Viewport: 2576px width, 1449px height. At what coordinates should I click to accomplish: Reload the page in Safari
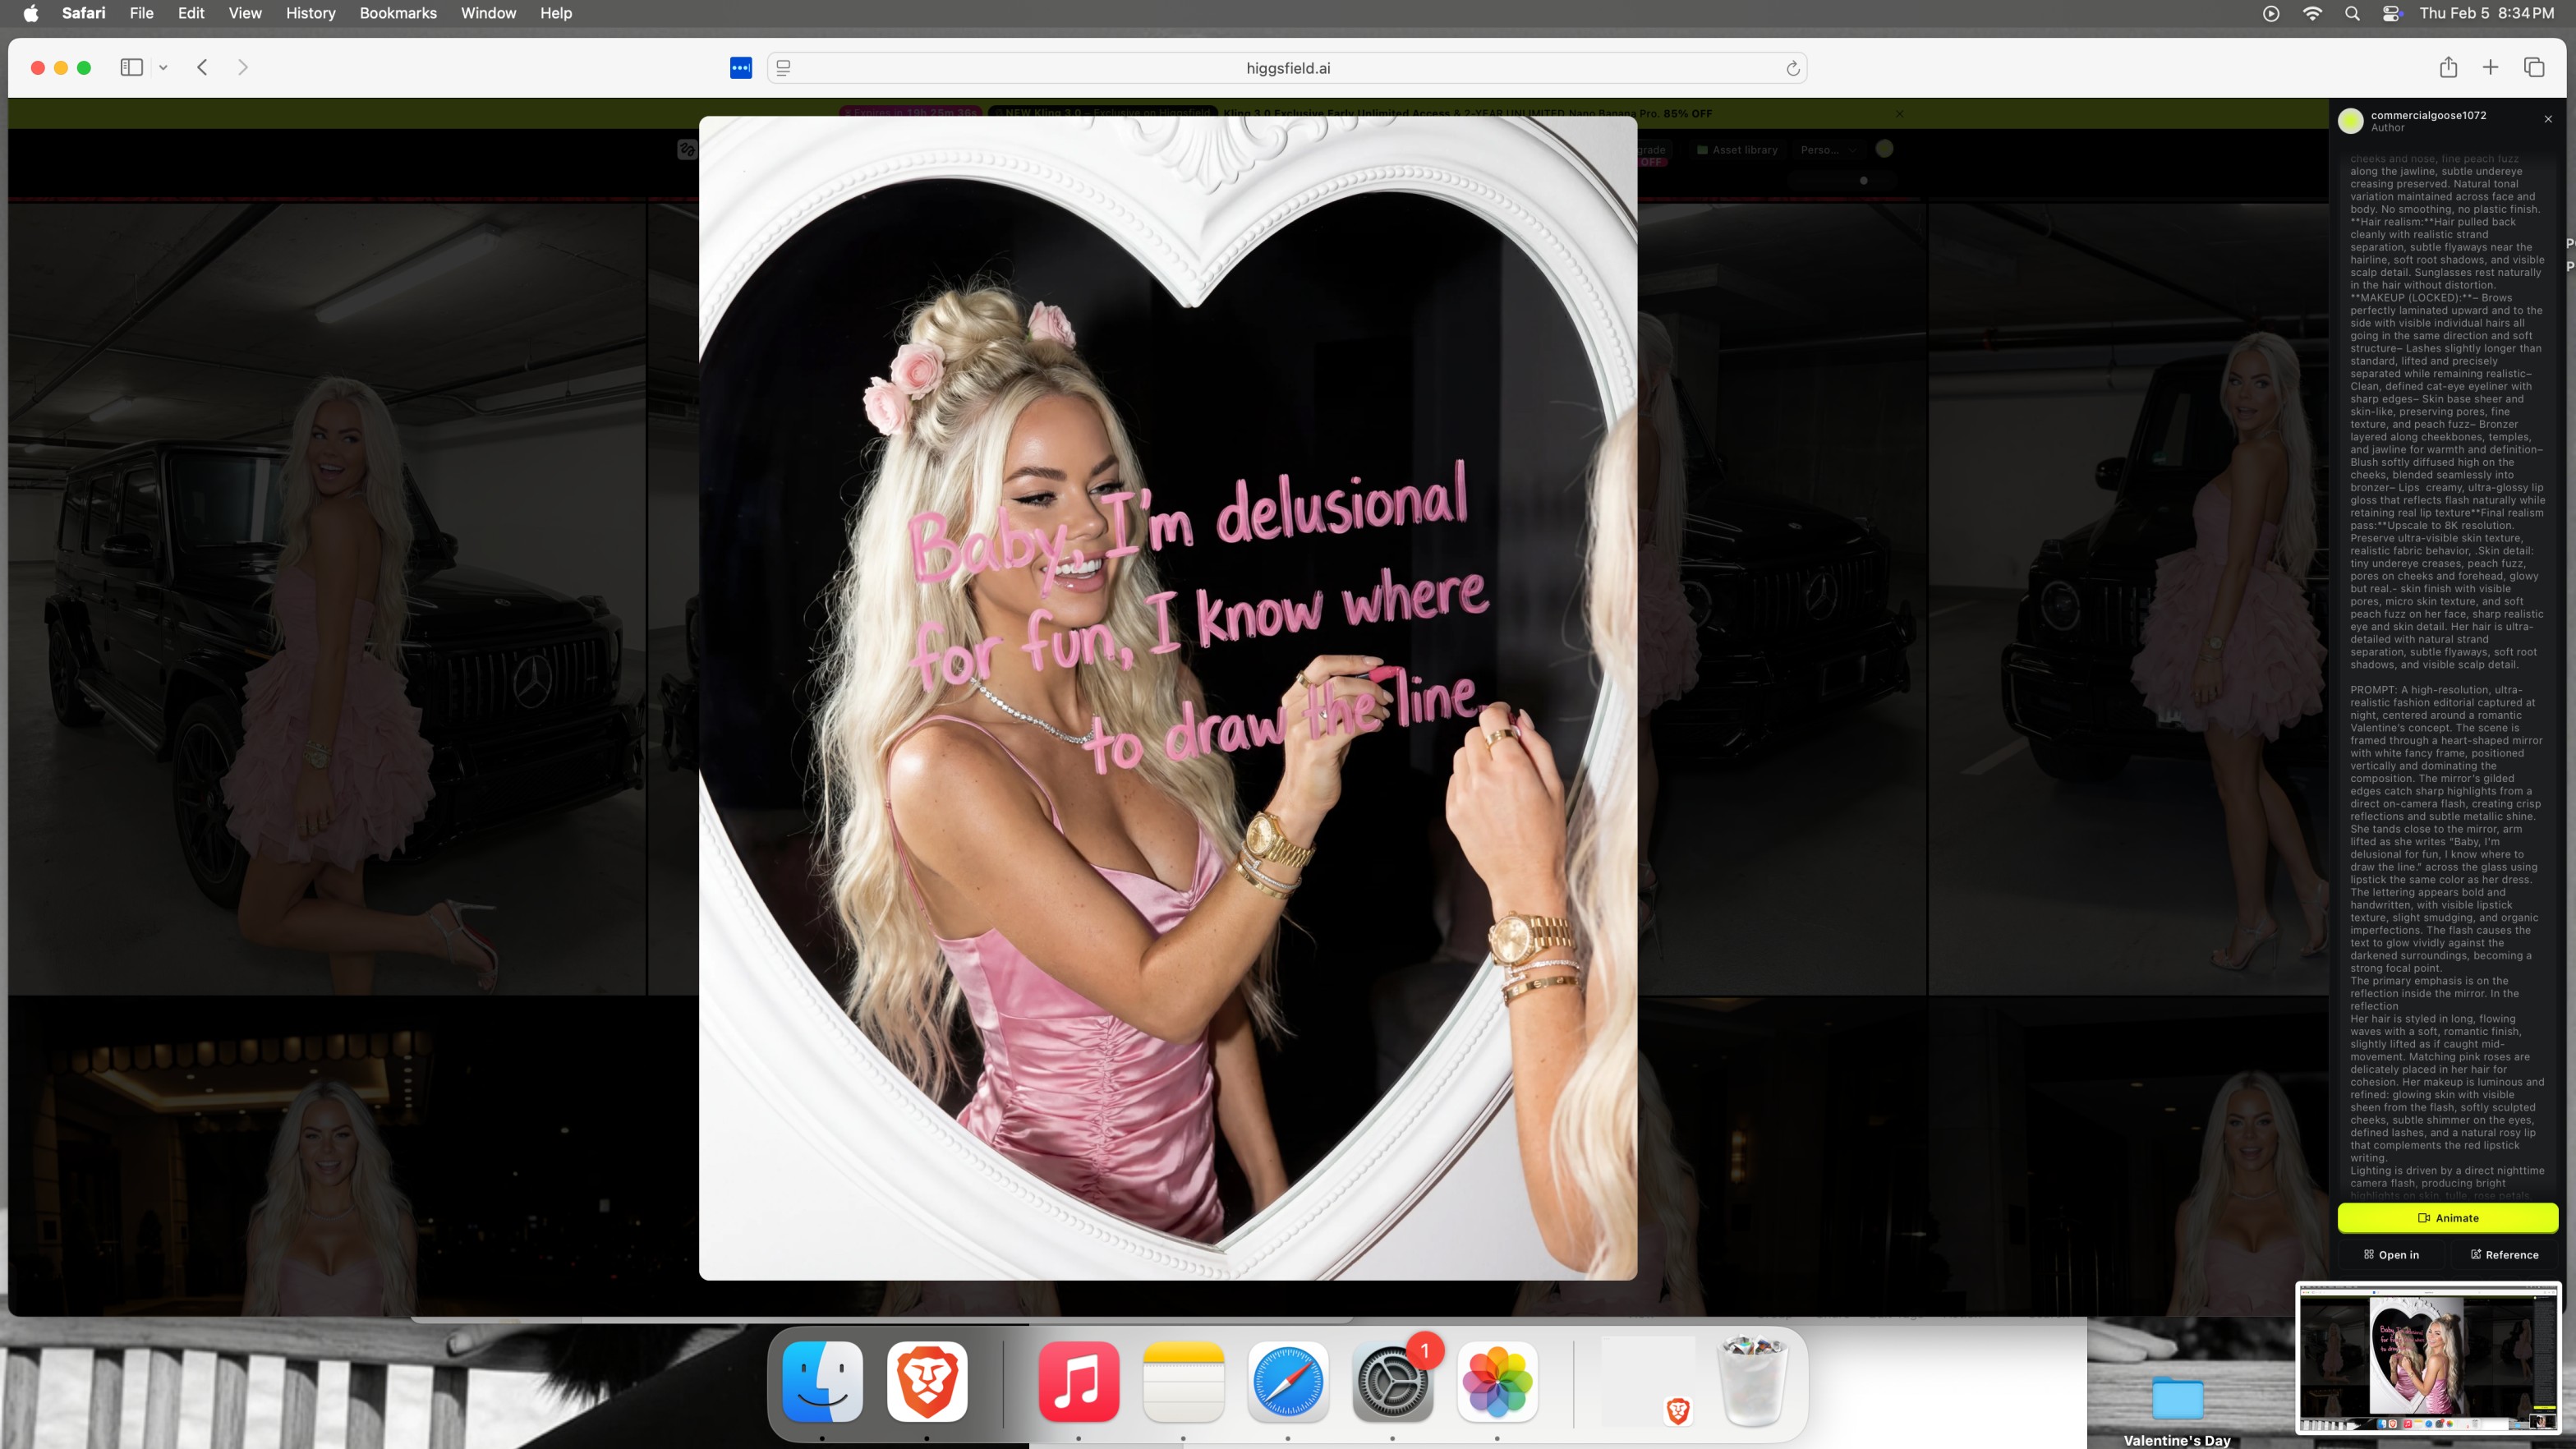(x=1792, y=68)
